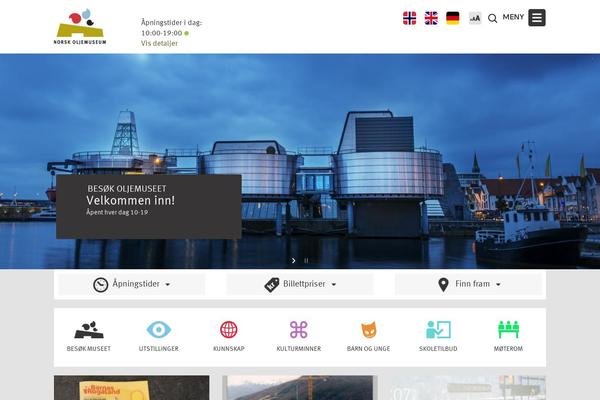Screen dimensions: 600x400
Task: Change text size with the aA icon
Action: pyautogui.click(x=475, y=18)
